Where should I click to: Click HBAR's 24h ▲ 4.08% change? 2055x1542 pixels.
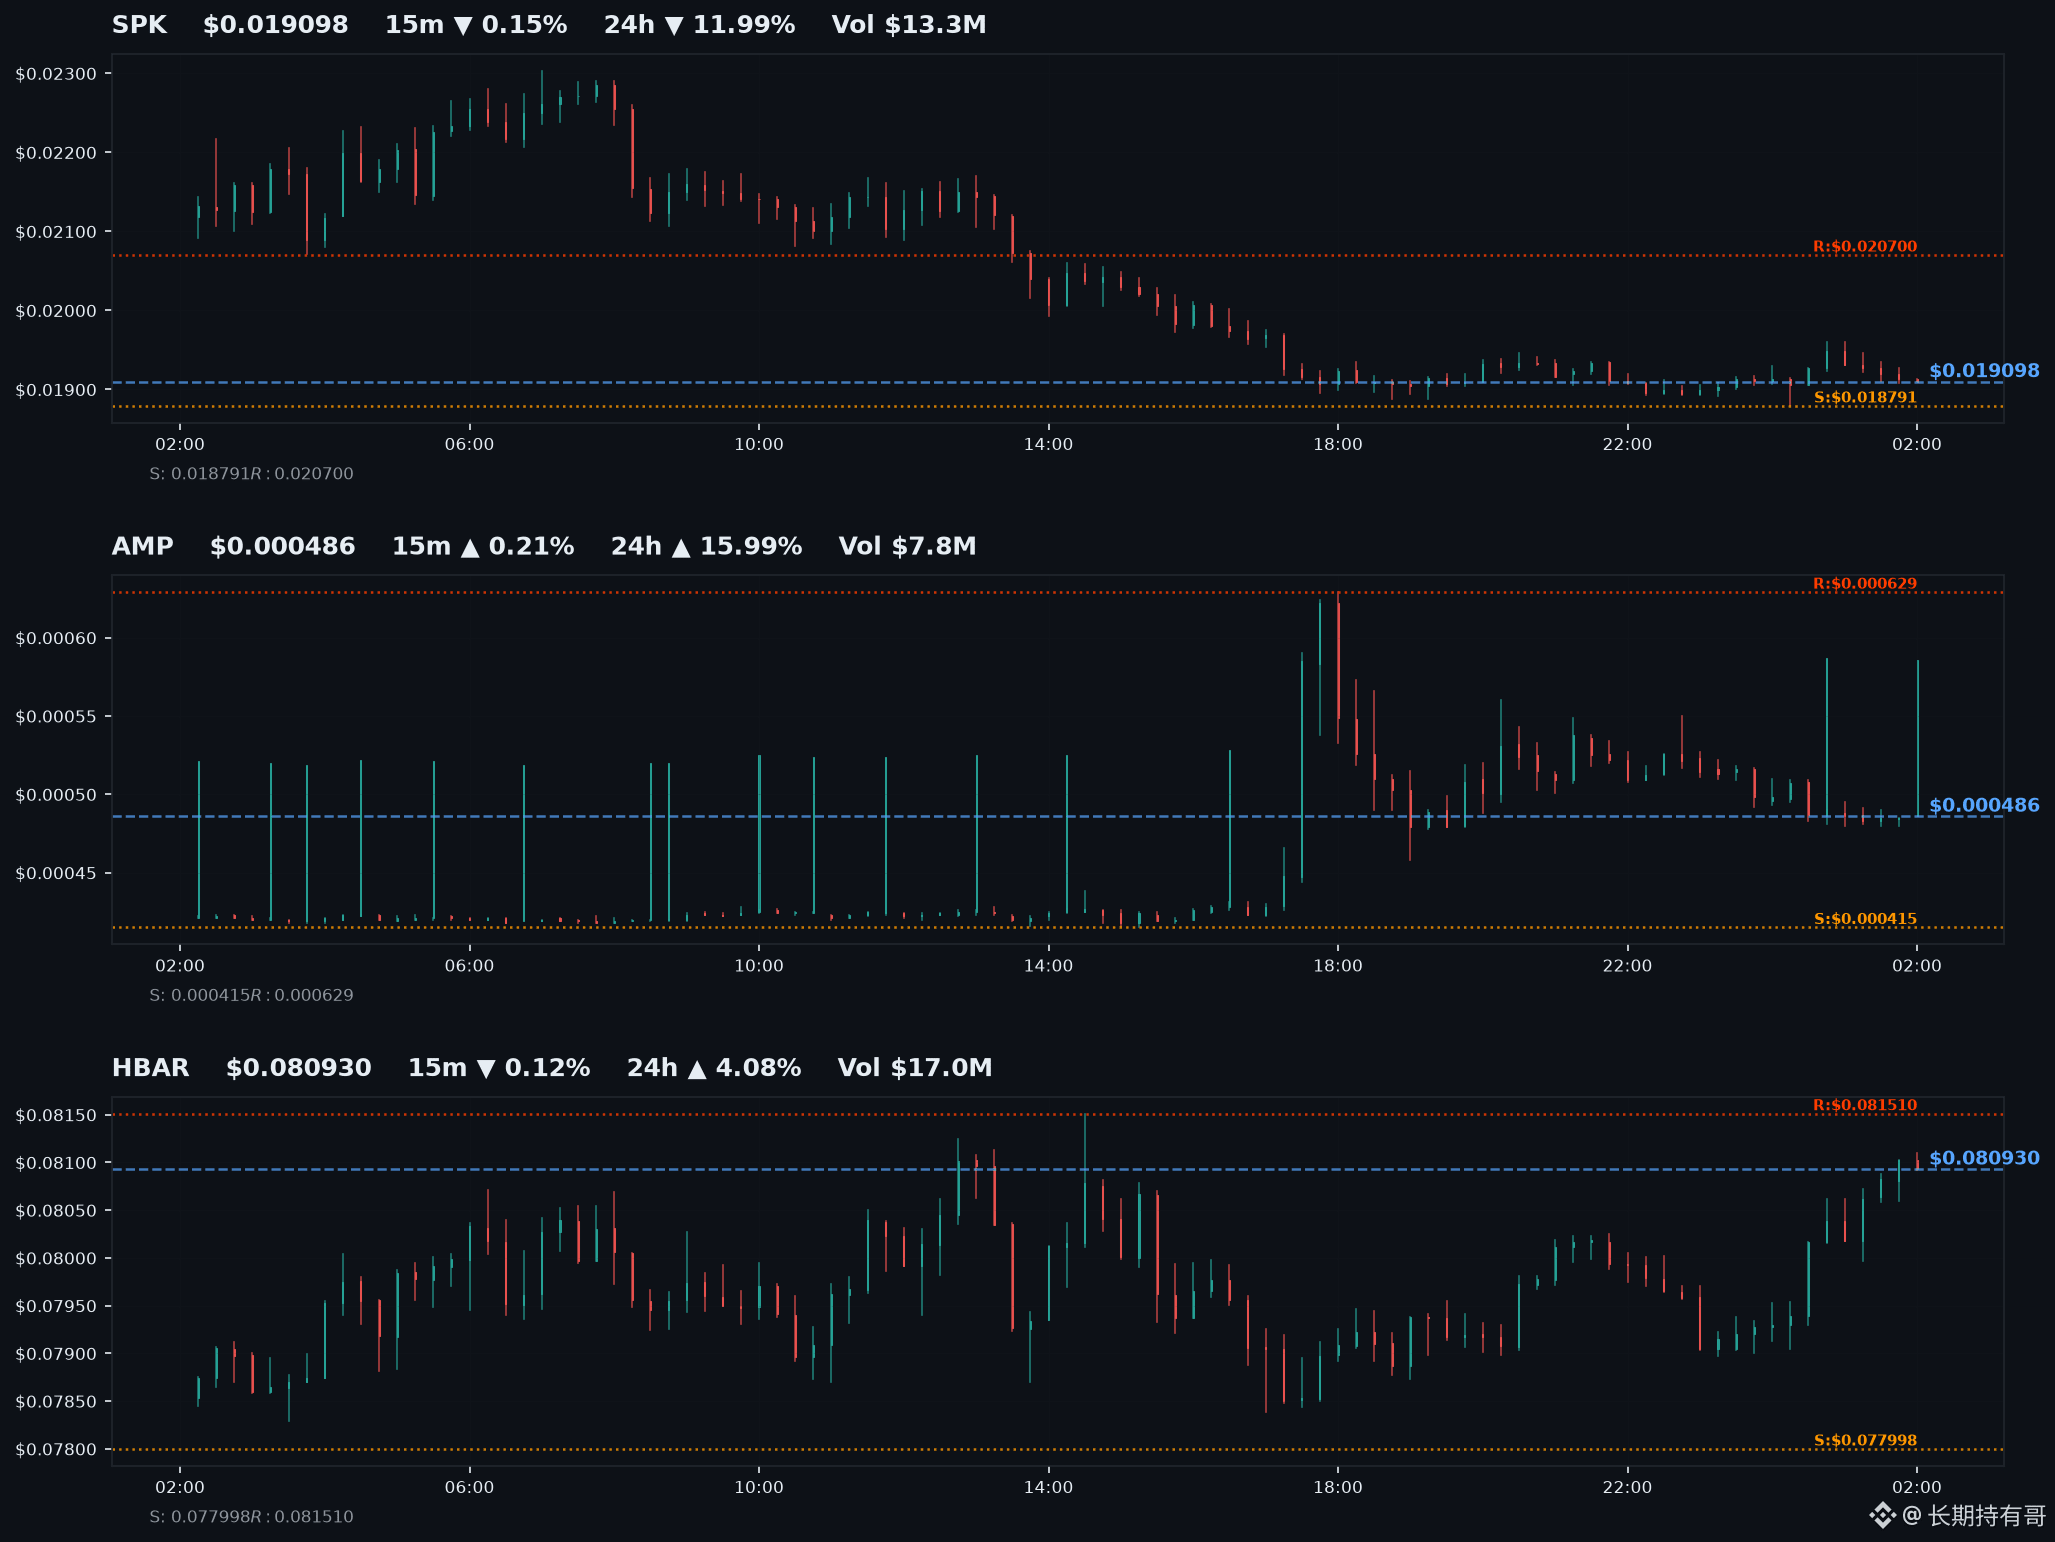(x=714, y=1068)
